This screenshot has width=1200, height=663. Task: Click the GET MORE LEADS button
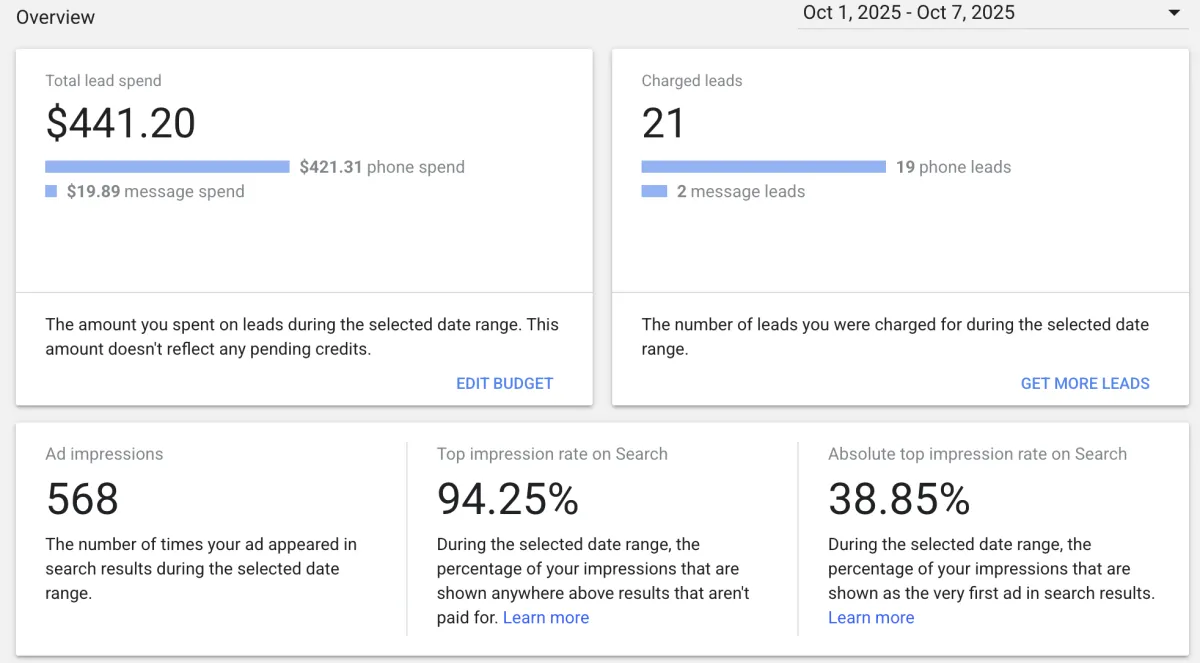pyautogui.click(x=1084, y=383)
